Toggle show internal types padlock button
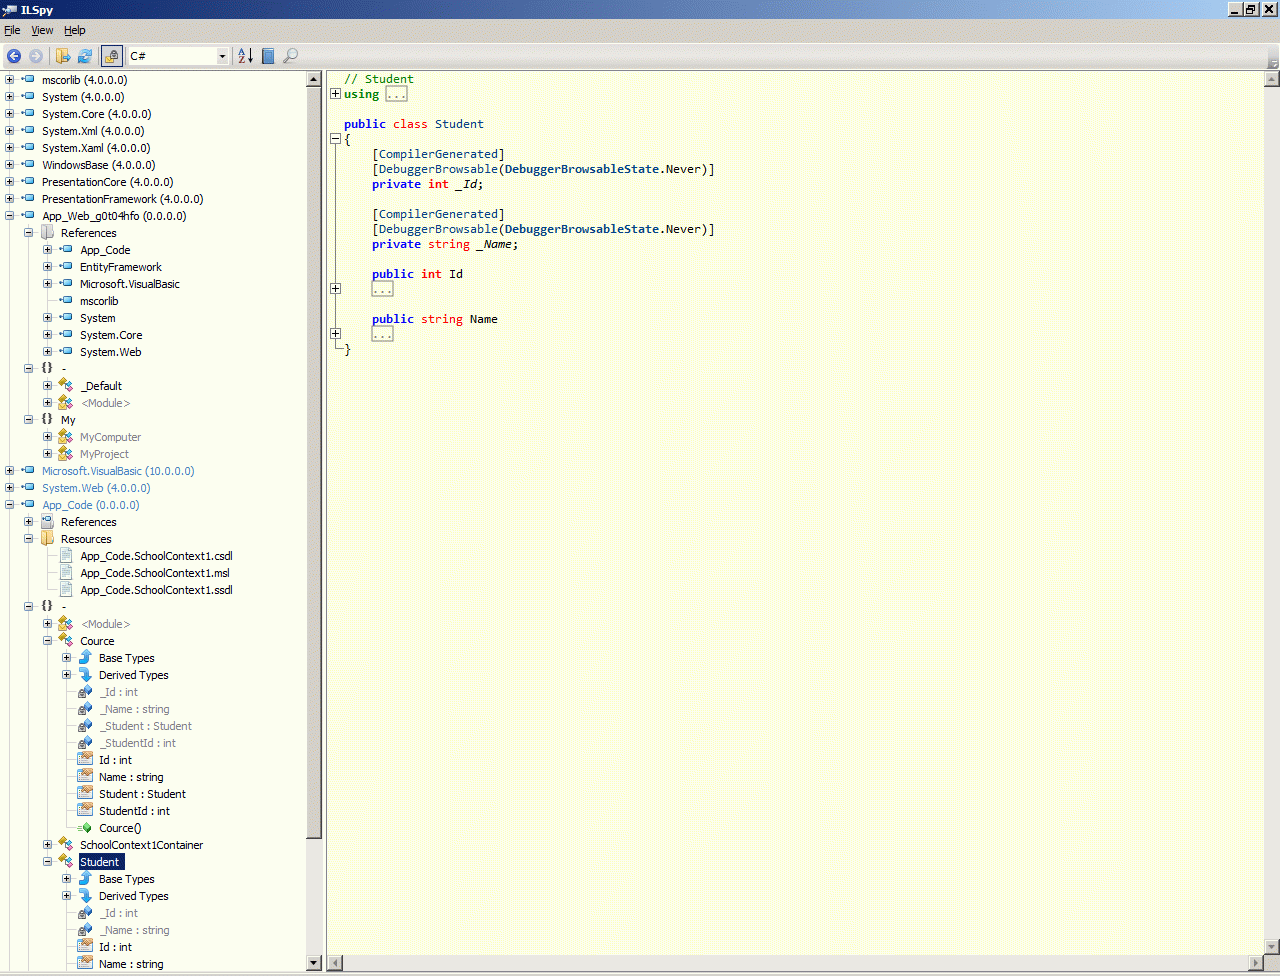 [112, 56]
